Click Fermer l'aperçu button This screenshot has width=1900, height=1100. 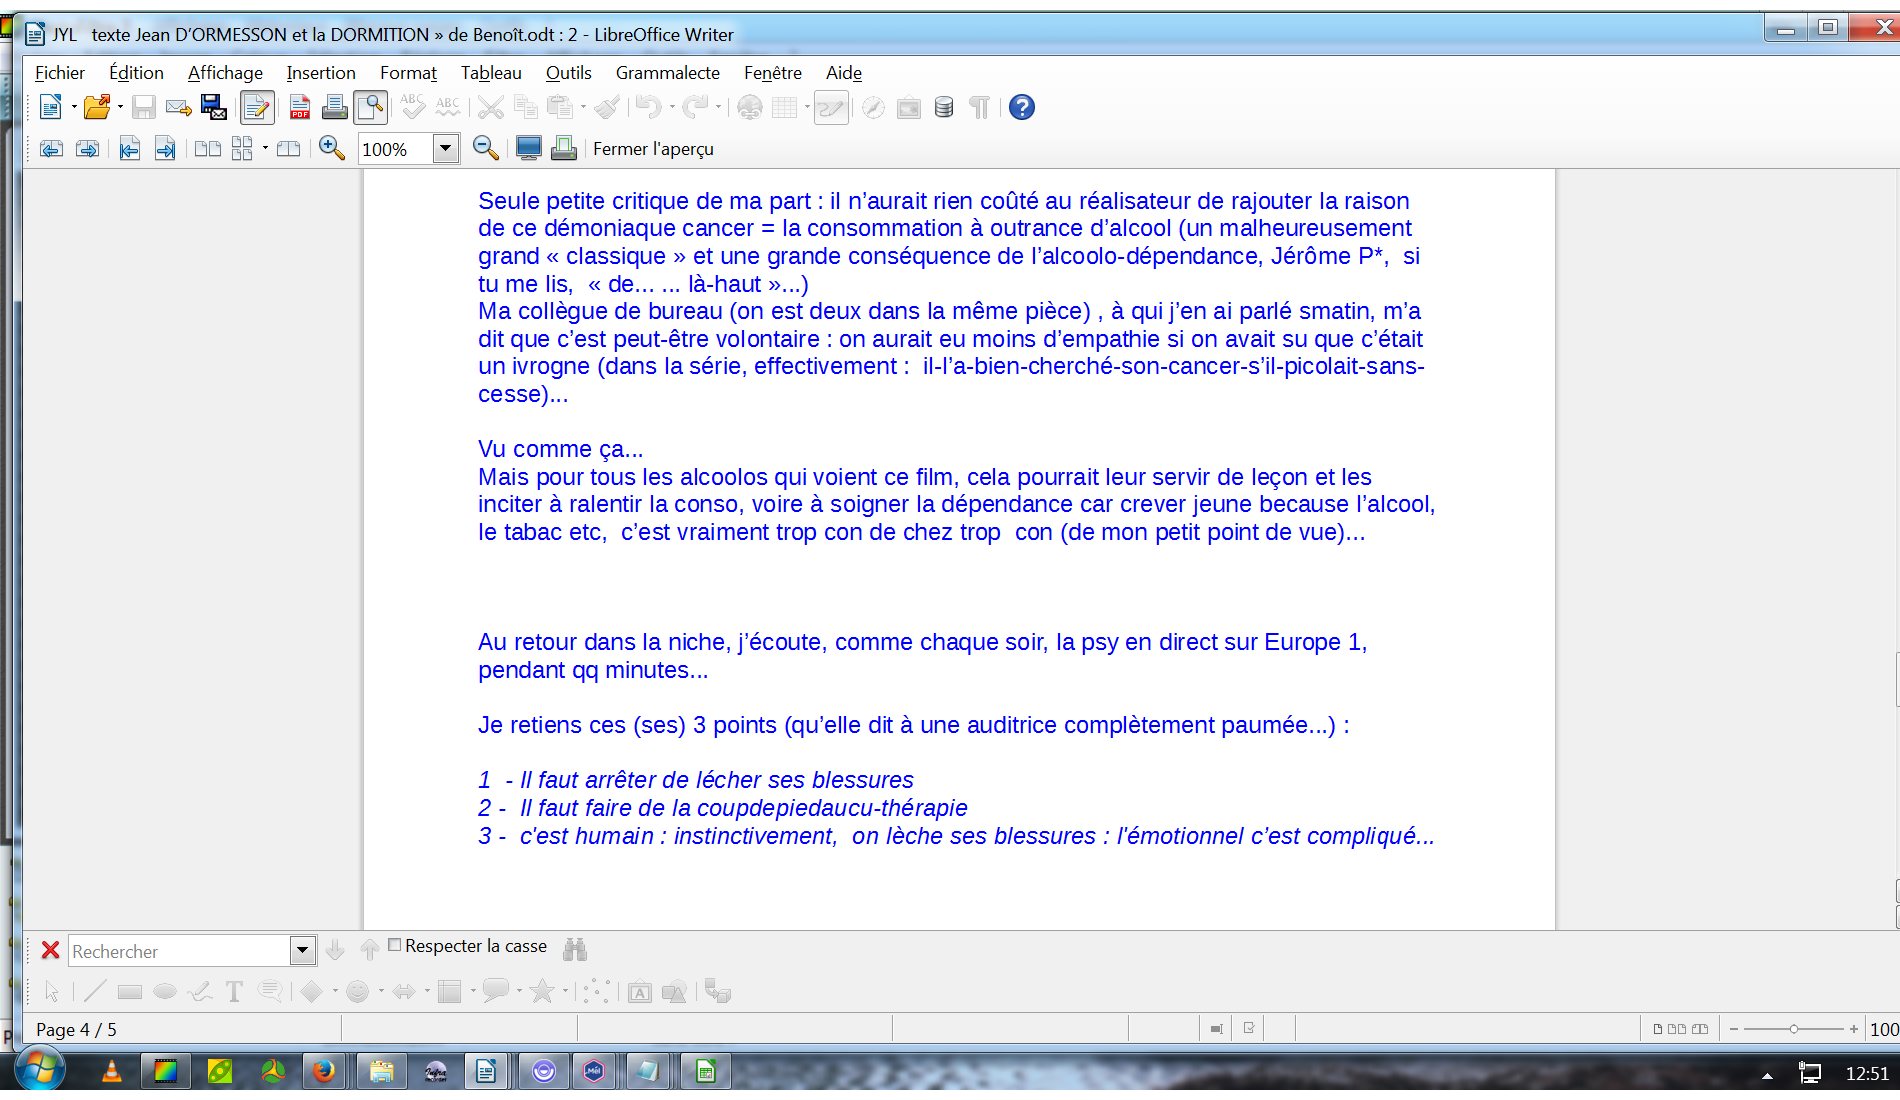pos(653,149)
